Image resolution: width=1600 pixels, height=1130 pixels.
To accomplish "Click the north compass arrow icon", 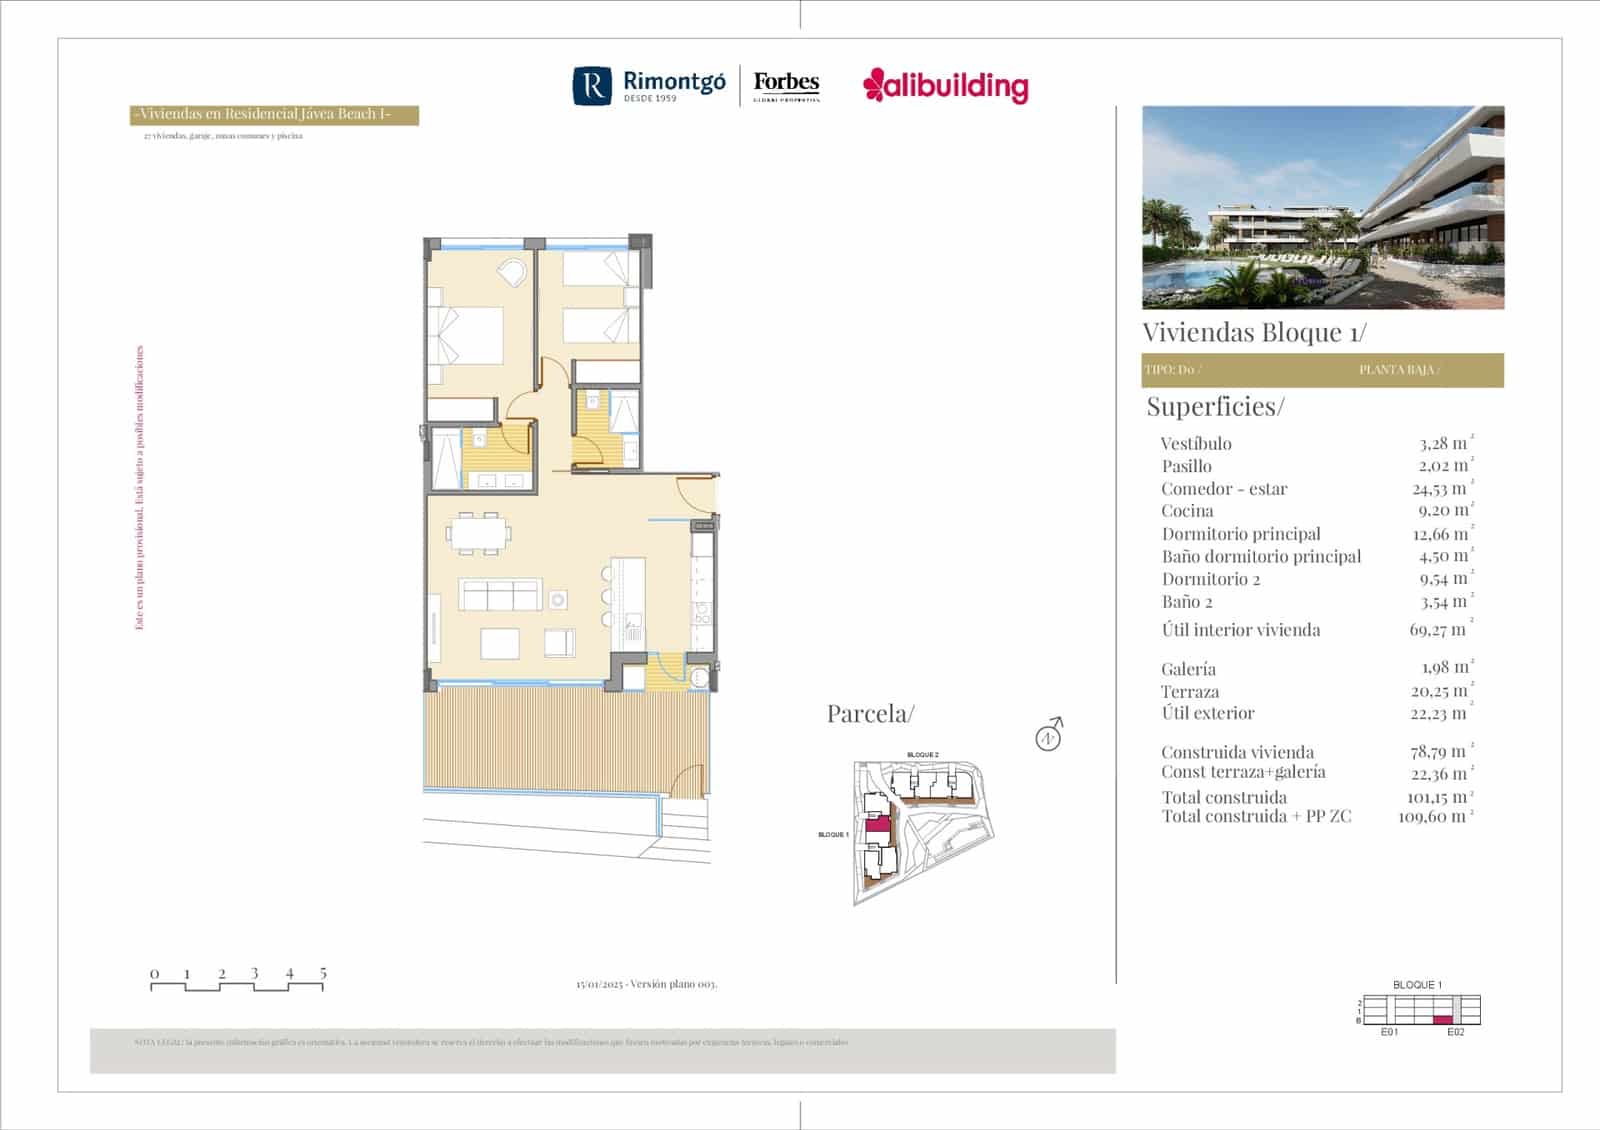I will [1049, 735].
